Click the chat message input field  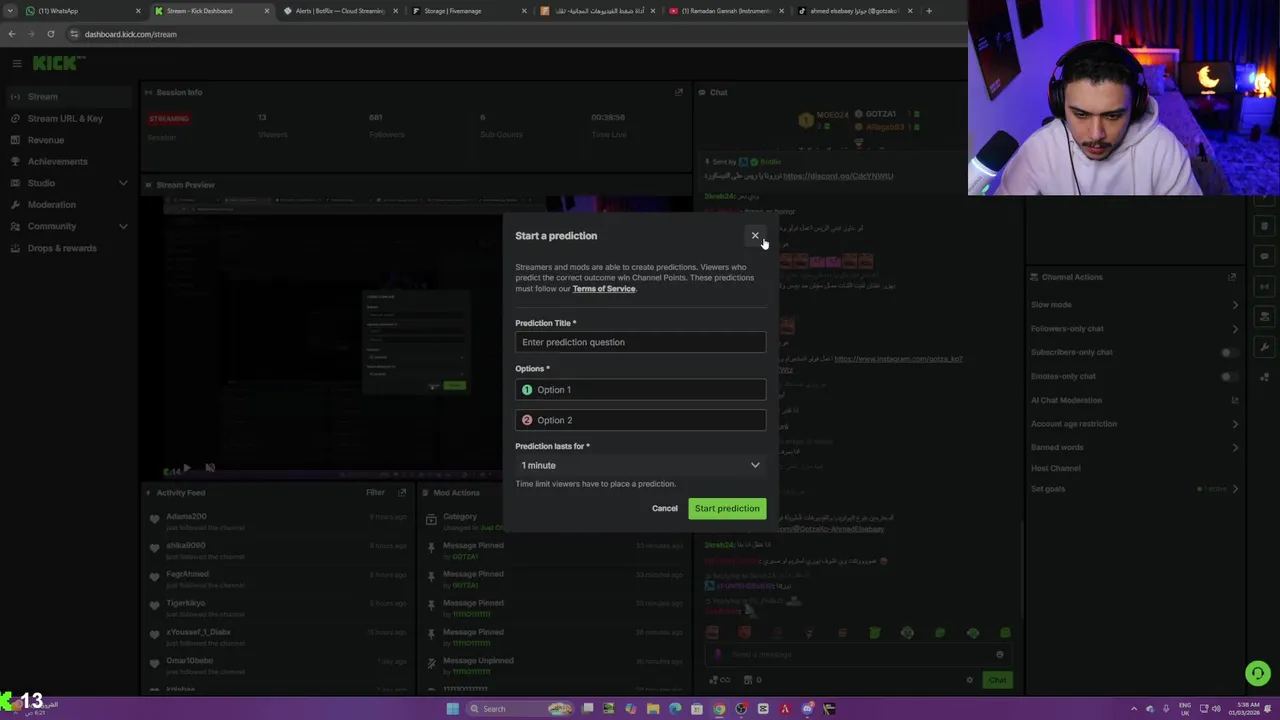(858, 654)
